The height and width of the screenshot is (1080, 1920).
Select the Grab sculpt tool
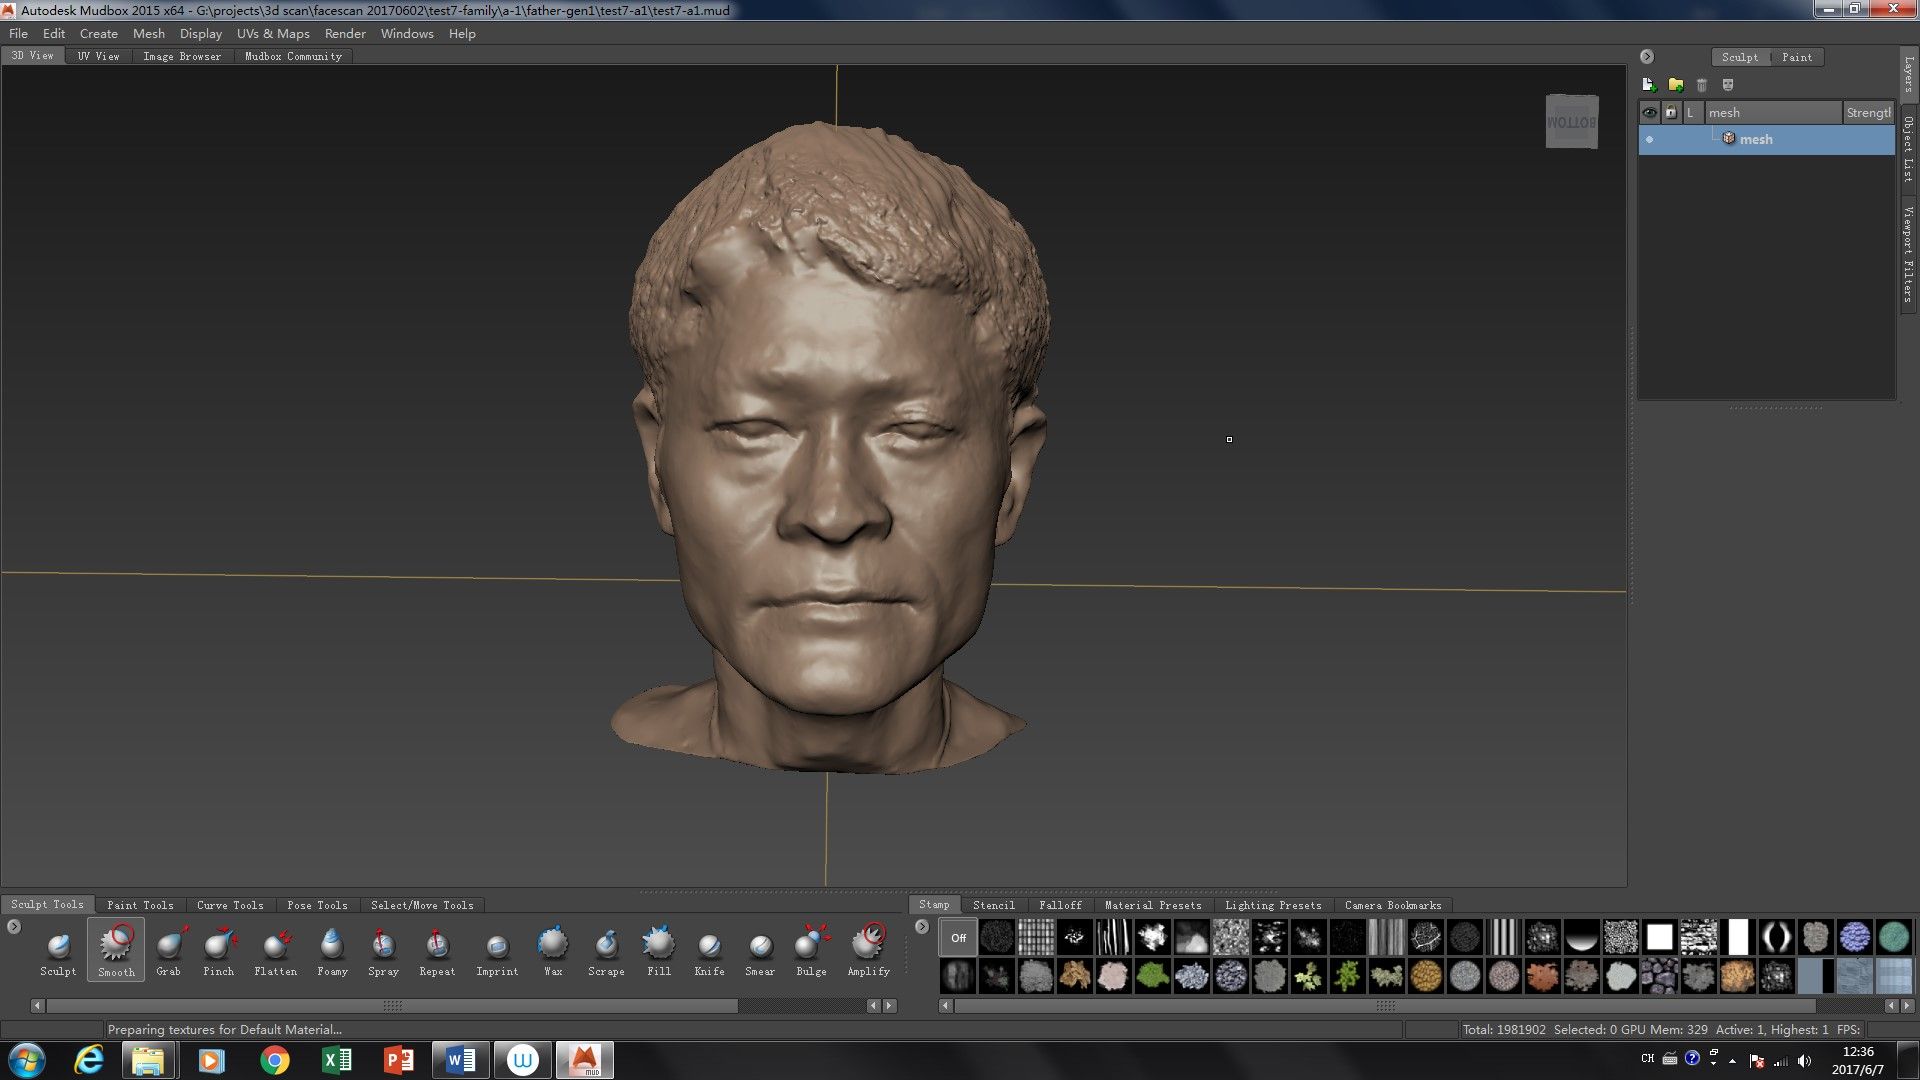click(169, 948)
